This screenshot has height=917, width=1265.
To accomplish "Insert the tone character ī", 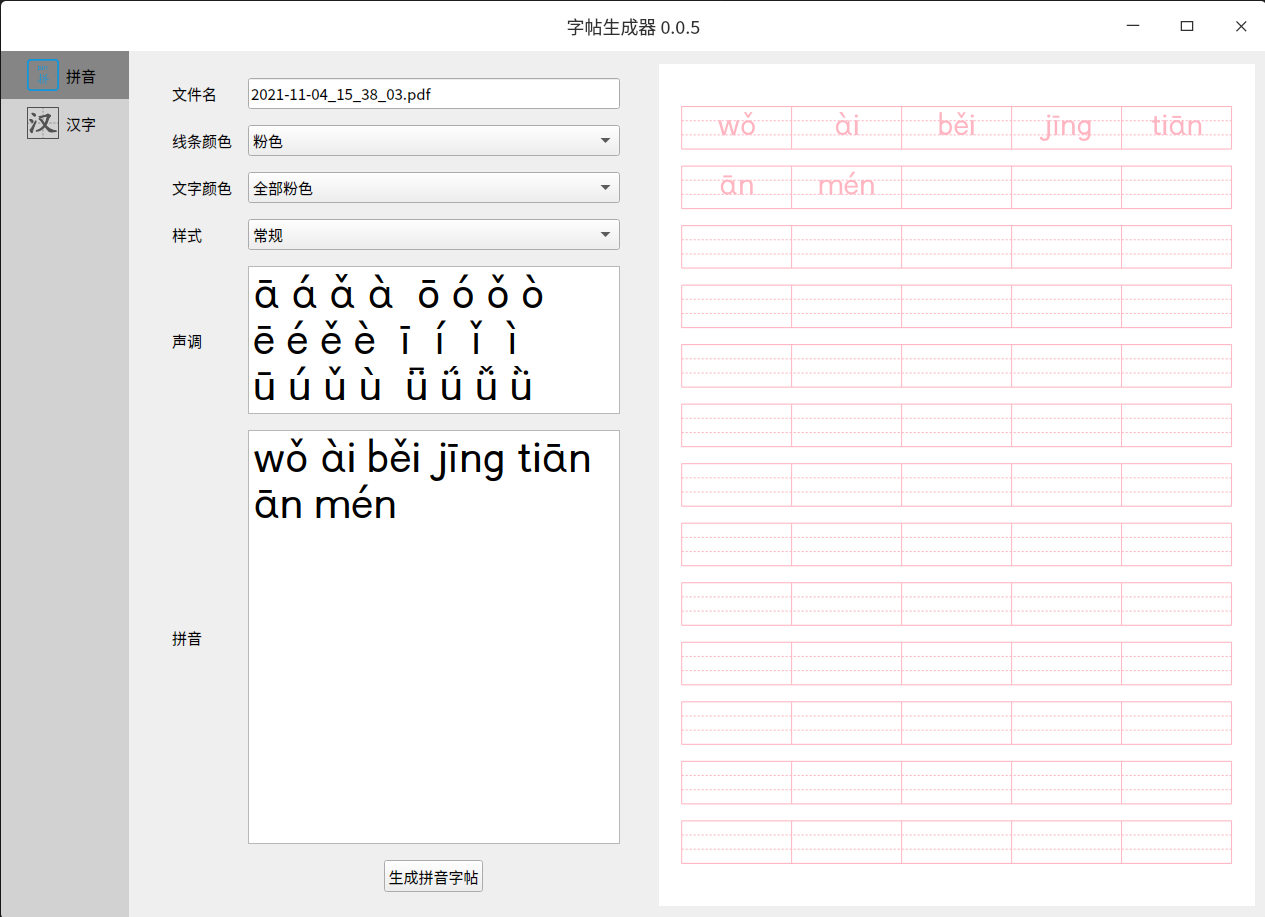I will click(406, 341).
